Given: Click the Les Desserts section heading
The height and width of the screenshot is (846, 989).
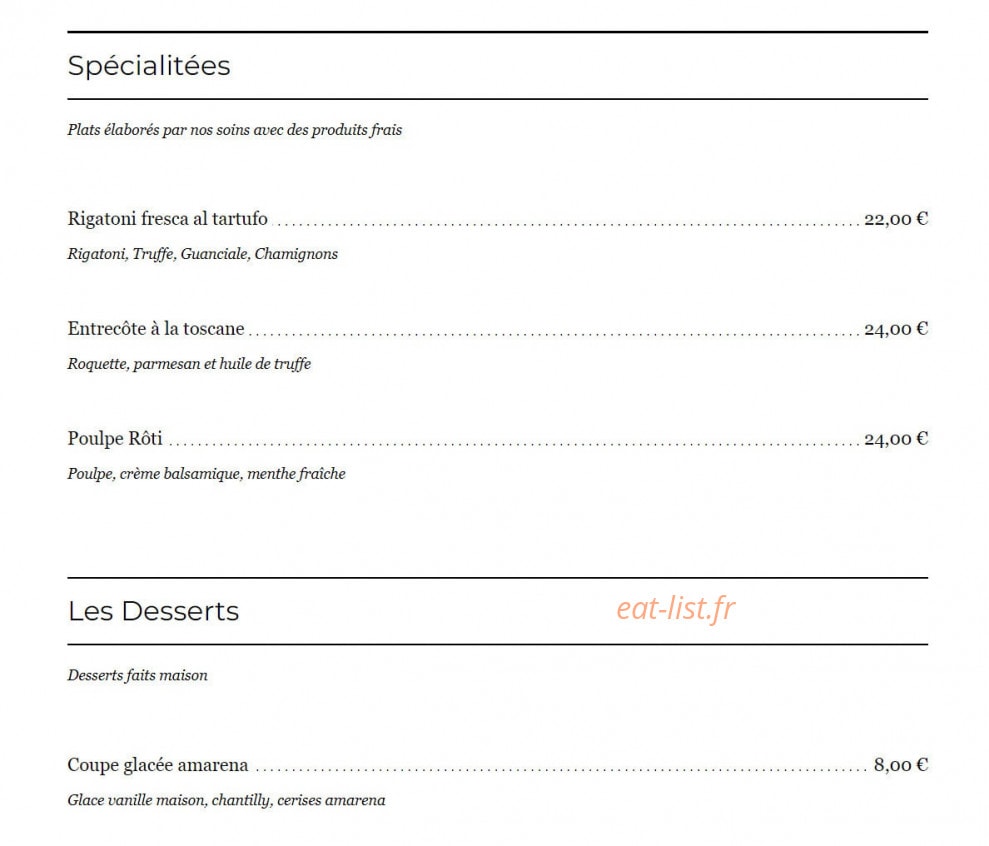Looking at the screenshot, I should tap(153, 611).
